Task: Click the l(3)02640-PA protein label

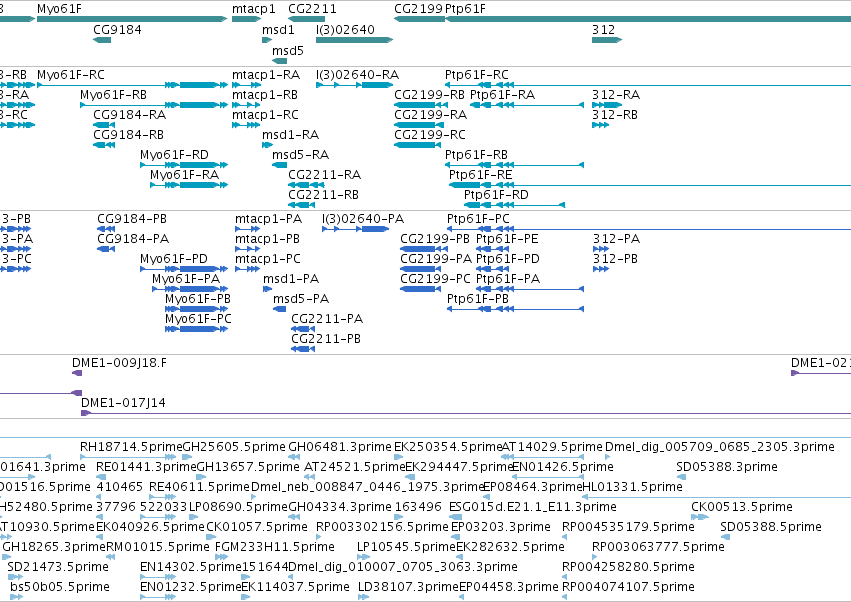Action: (x=363, y=219)
